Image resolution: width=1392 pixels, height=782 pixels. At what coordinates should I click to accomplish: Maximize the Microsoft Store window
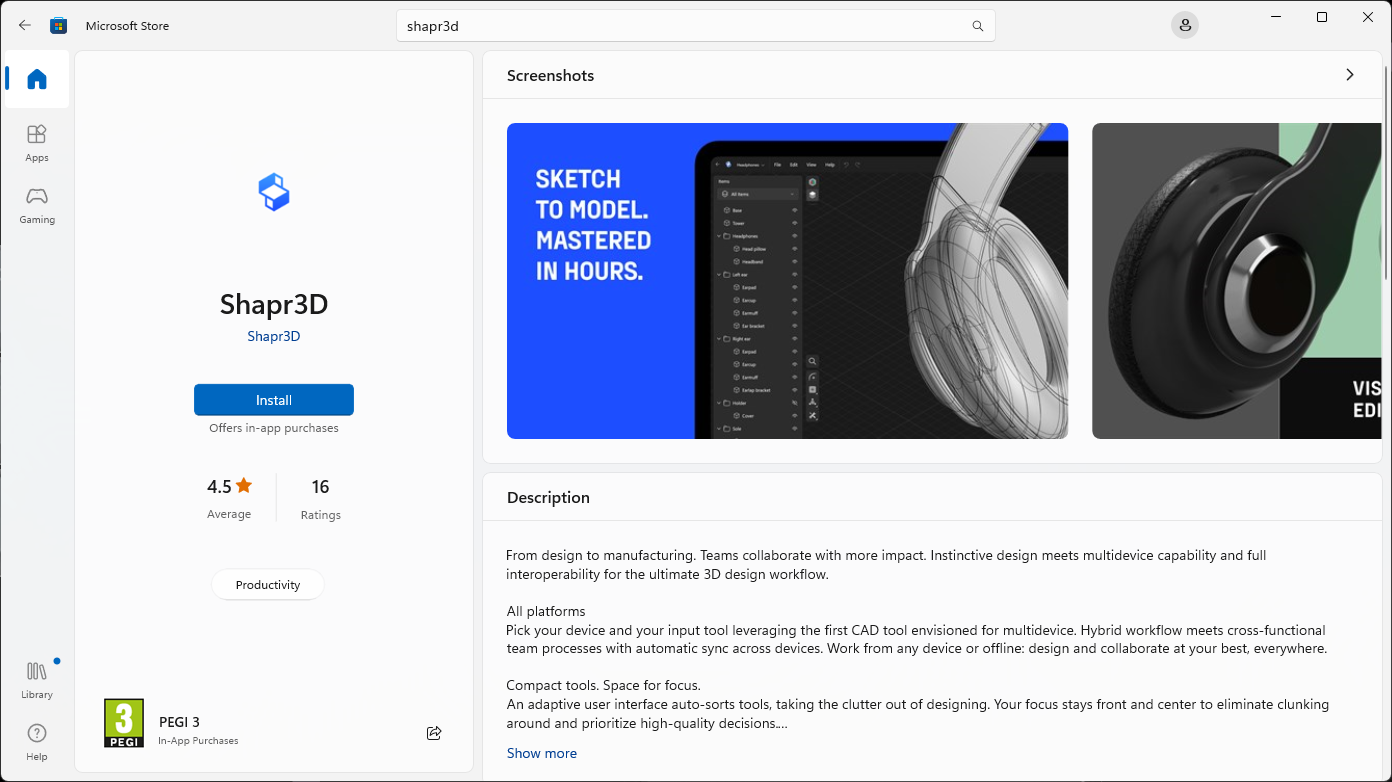click(1322, 17)
